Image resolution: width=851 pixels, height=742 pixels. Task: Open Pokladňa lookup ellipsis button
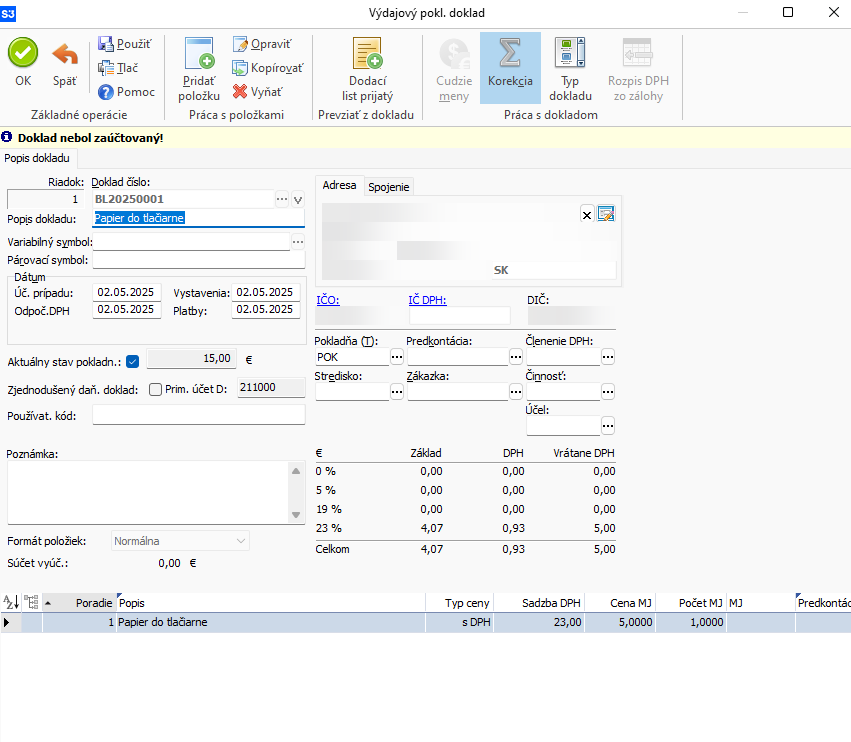point(397,357)
